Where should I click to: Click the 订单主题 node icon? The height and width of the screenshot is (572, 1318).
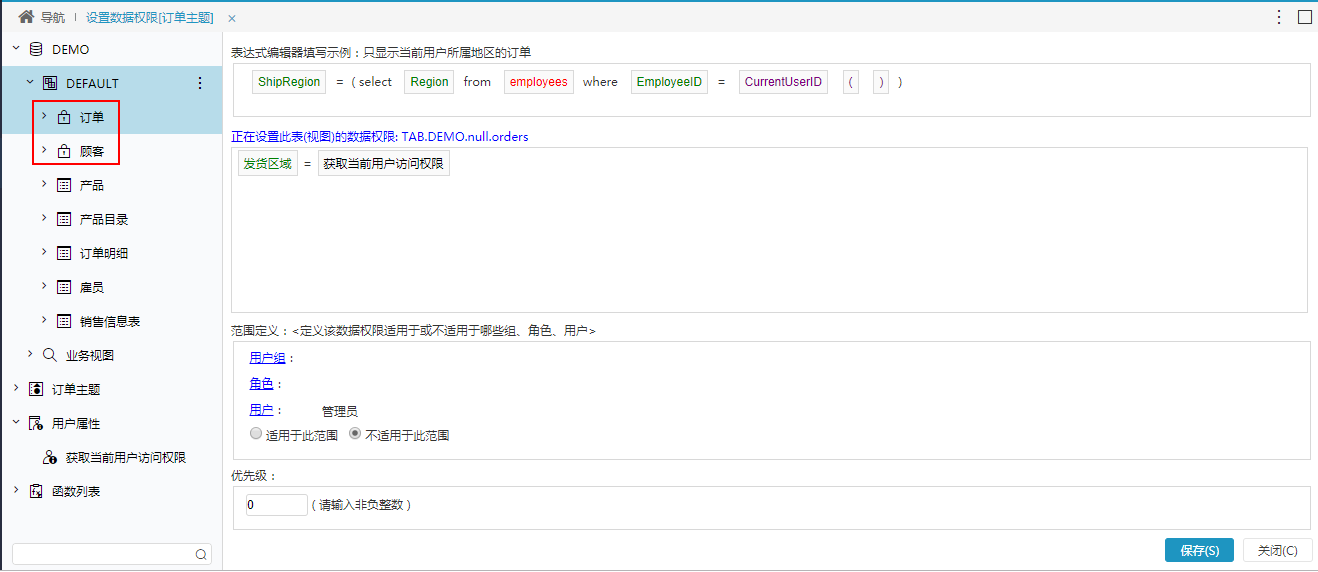[x=36, y=389]
